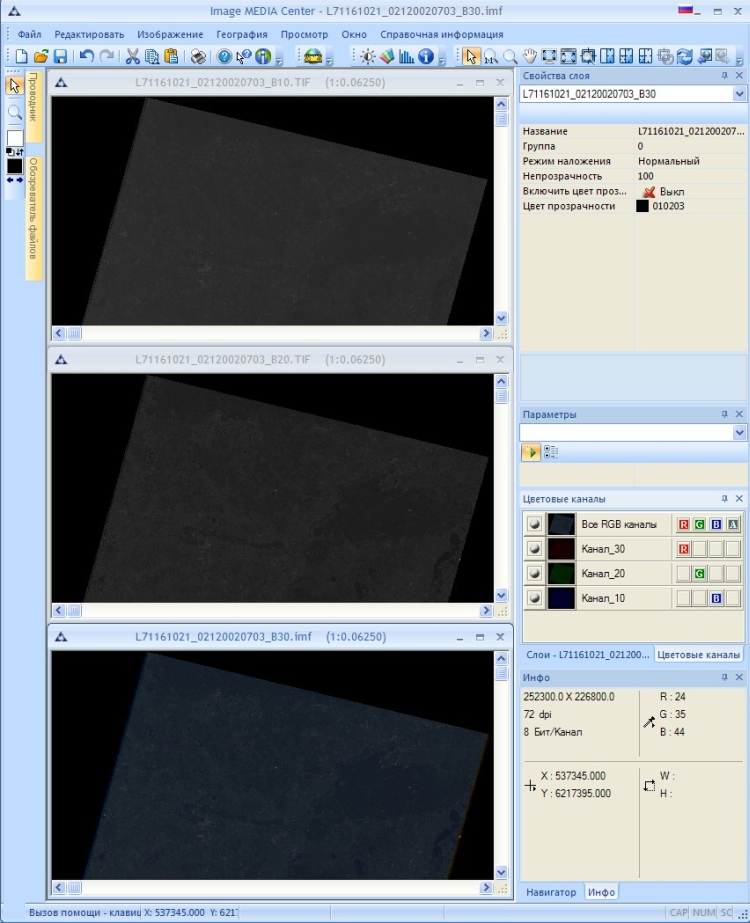The height and width of the screenshot is (923, 750).
Task: Toggle R button in Канал_30 row
Action: point(683,549)
